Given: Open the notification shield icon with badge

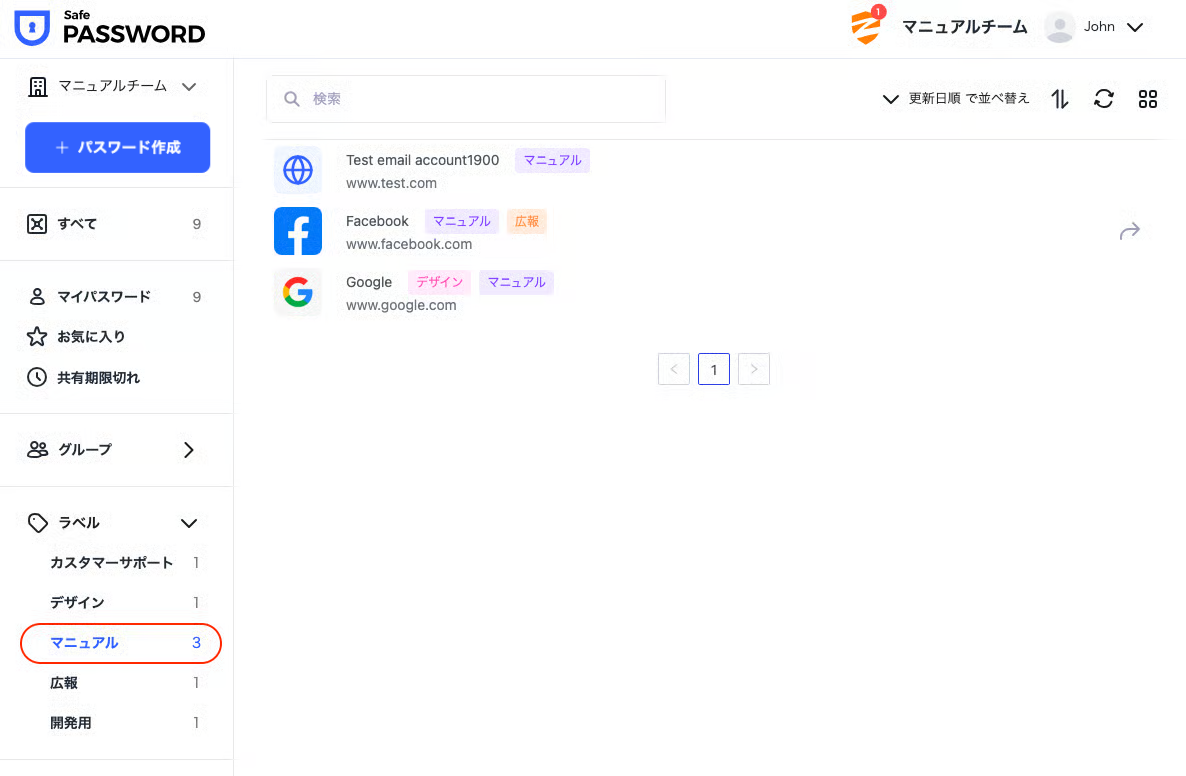Looking at the screenshot, I should point(866,27).
